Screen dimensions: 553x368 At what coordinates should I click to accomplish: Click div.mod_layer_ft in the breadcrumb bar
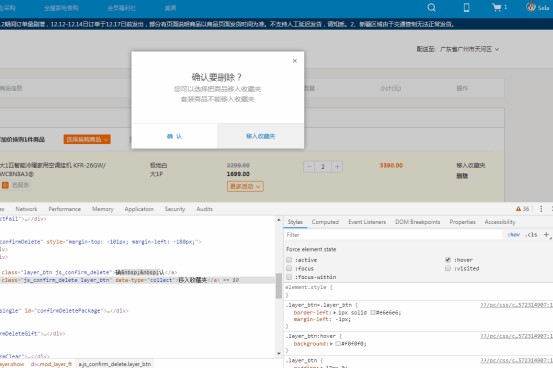point(51,364)
